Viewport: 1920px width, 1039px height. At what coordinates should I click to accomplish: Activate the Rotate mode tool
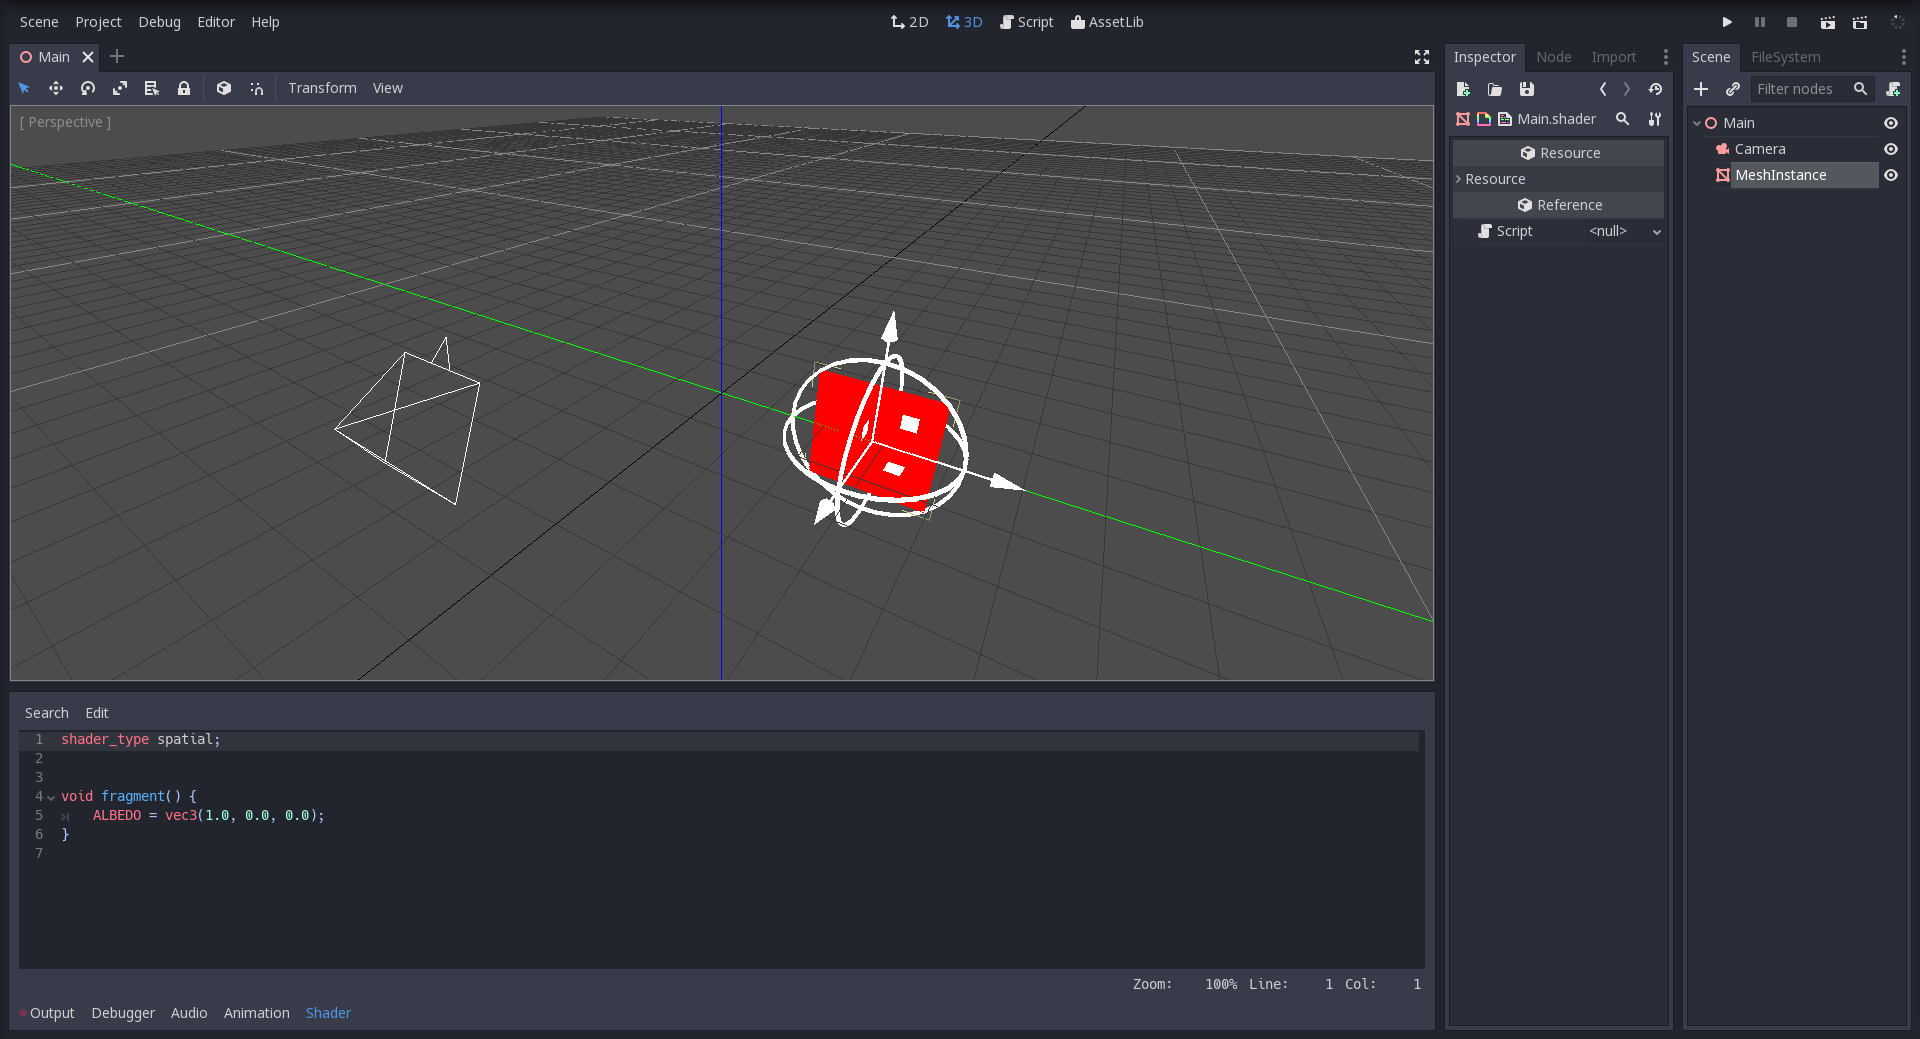pyautogui.click(x=88, y=88)
